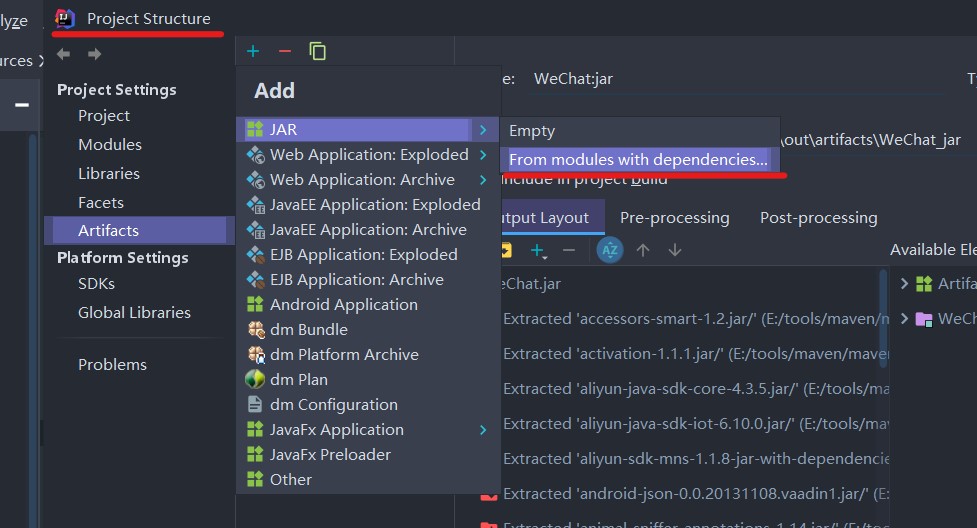This screenshot has width=977, height=528.
Task: Open the Post-processing tab
Action: point(818,217)
